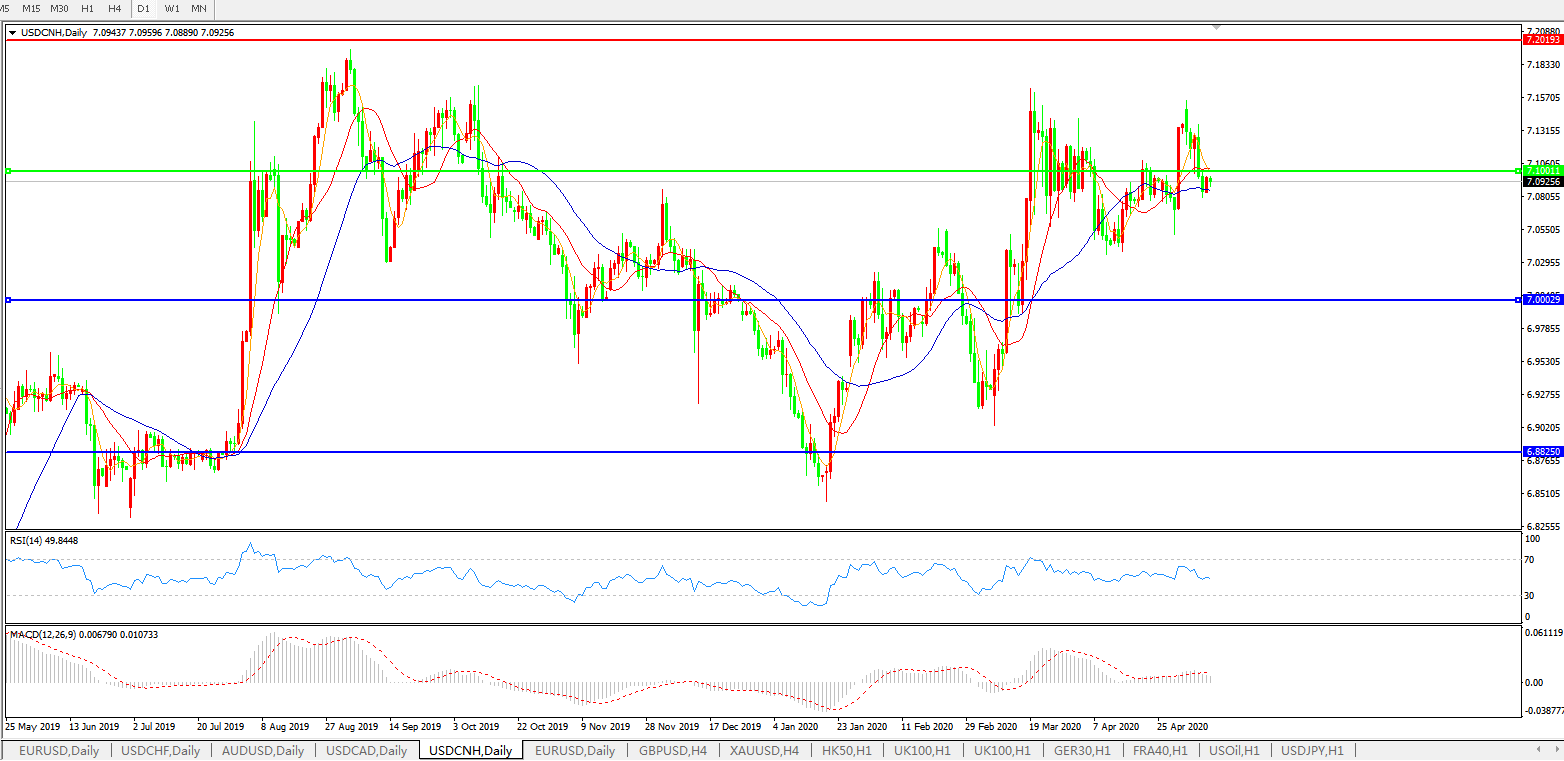Choose the MN monthly timeframe

pyautogui.click(x=199, y=8)
